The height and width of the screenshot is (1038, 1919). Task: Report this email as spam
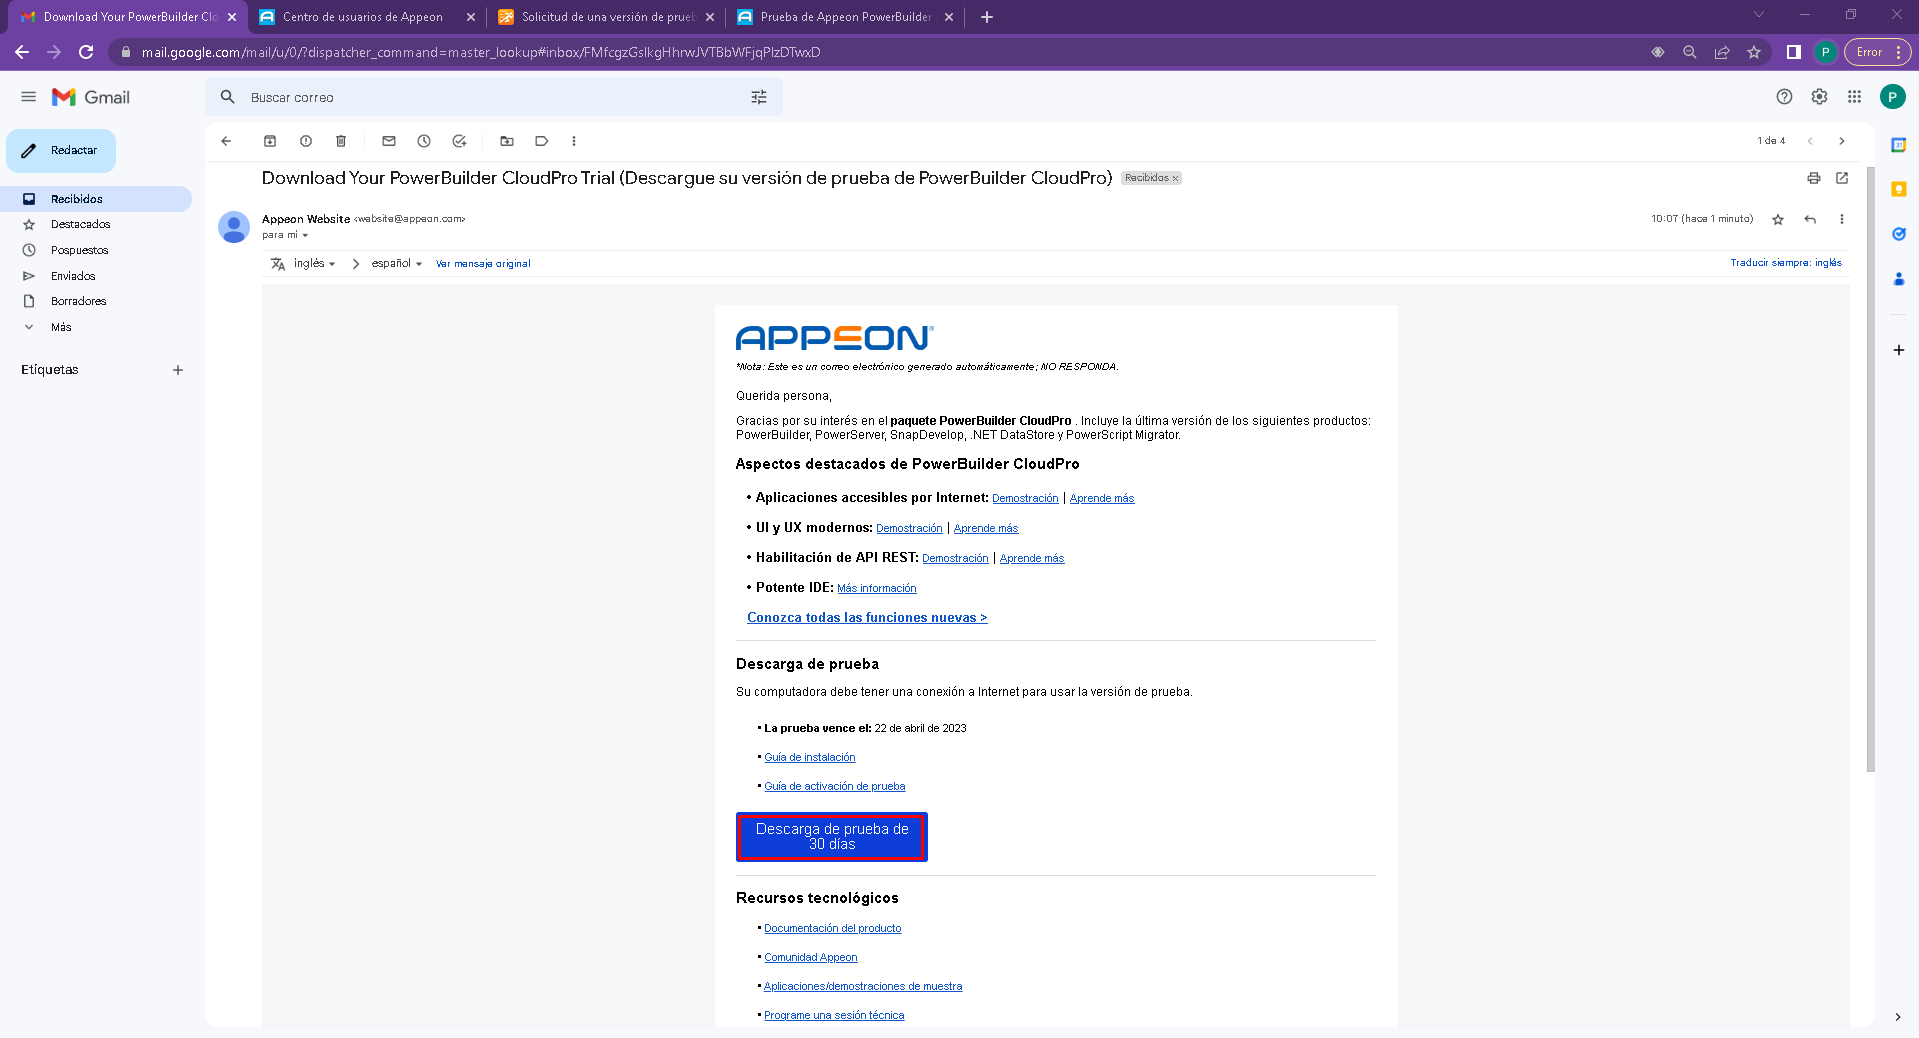click(x=306, y=141)
